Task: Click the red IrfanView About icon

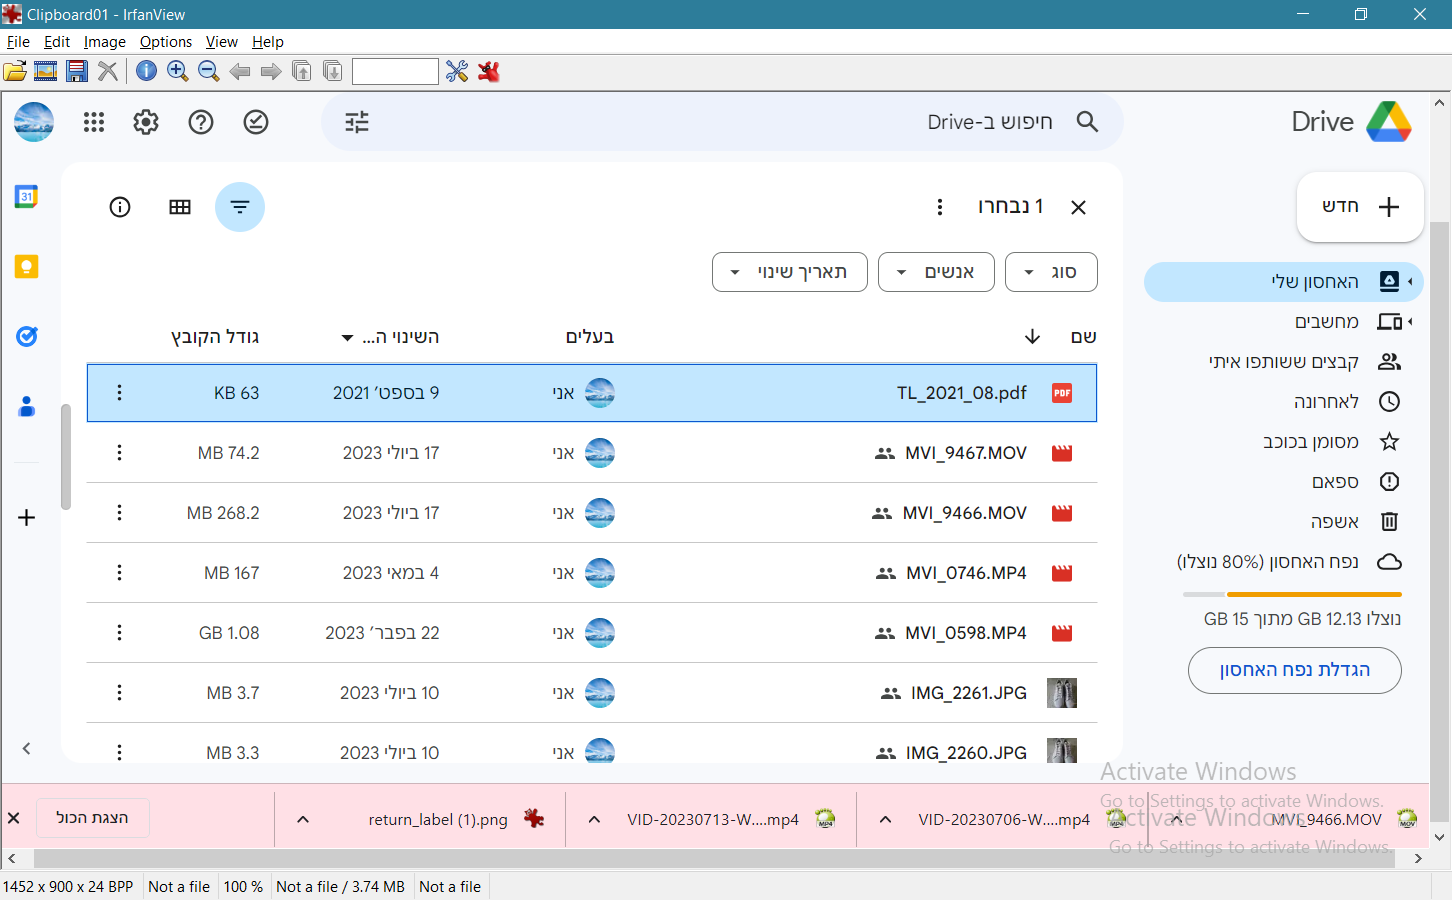Action: pyautogui.click(x=488, y=71)
